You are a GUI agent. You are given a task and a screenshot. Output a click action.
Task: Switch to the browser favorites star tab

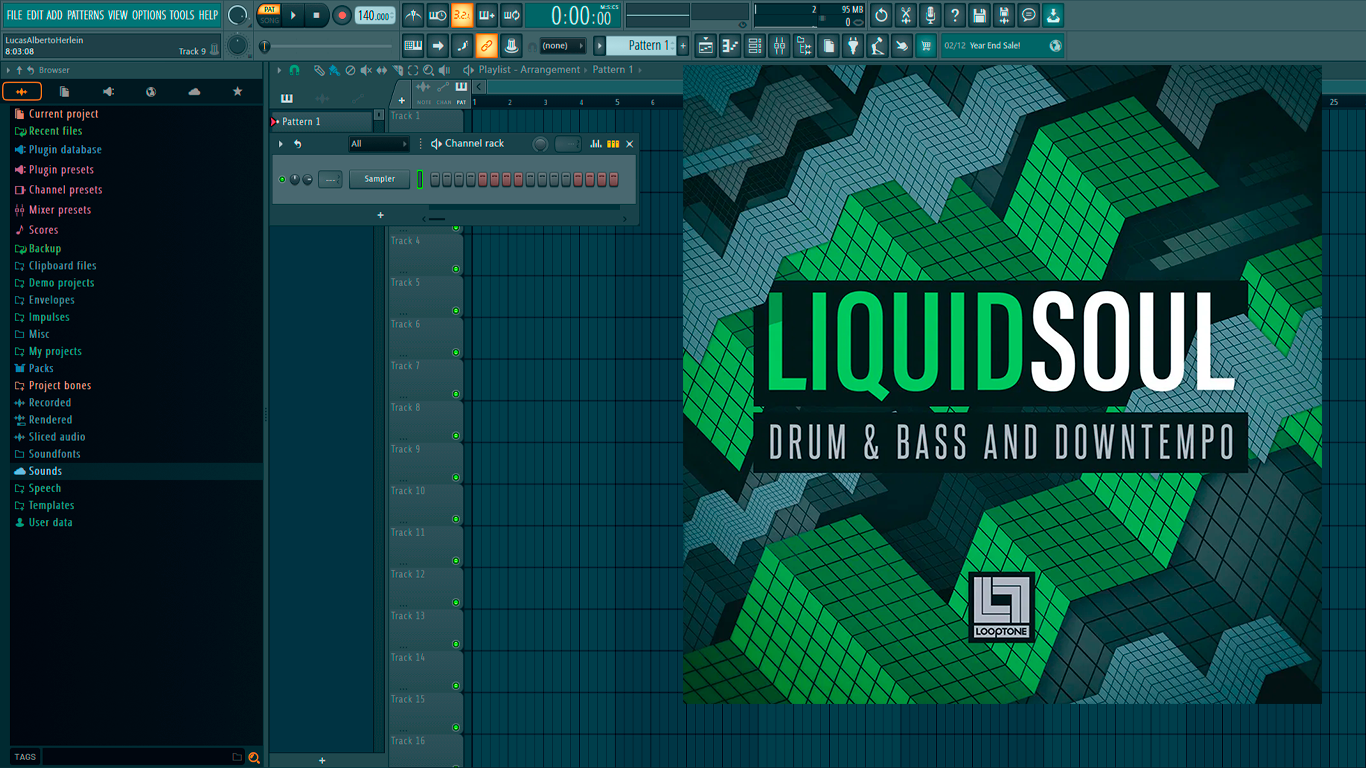237,92
